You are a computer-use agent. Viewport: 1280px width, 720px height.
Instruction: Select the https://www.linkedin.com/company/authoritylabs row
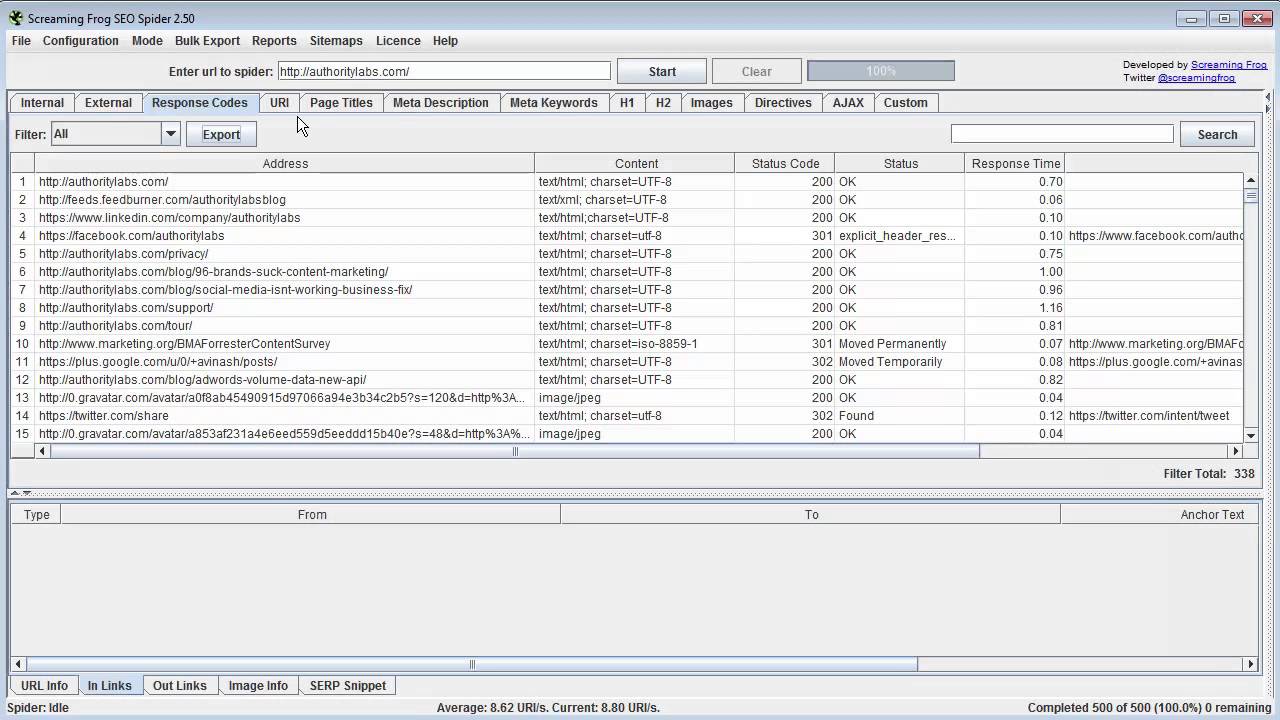pos(627,218)
